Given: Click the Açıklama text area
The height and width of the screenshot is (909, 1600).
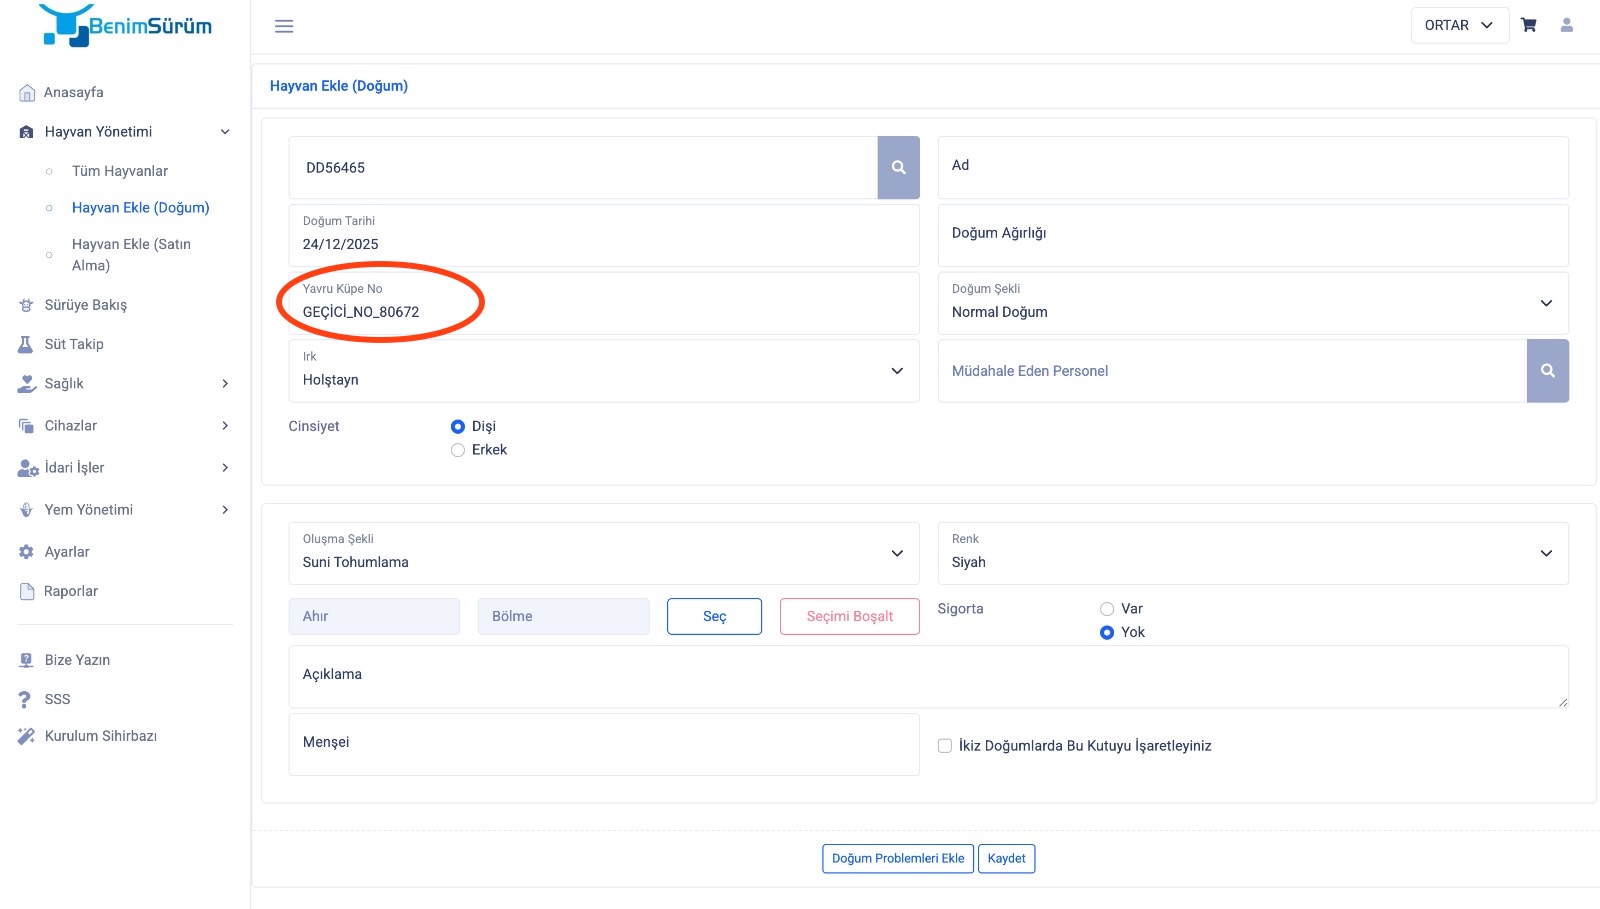Looking at the screenshot, I should 928,676.
